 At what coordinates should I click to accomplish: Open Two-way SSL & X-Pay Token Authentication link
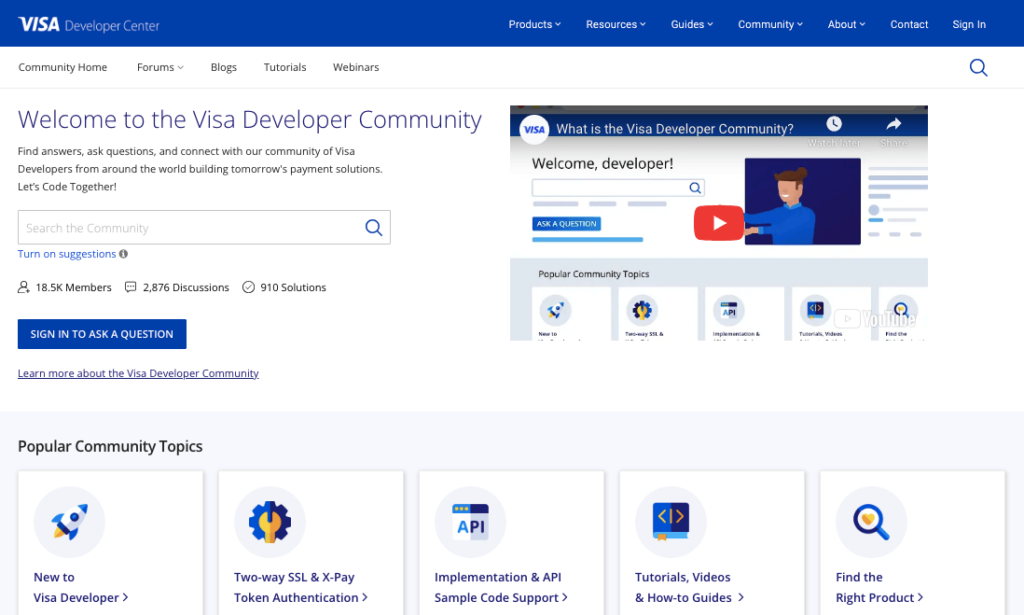300,588
